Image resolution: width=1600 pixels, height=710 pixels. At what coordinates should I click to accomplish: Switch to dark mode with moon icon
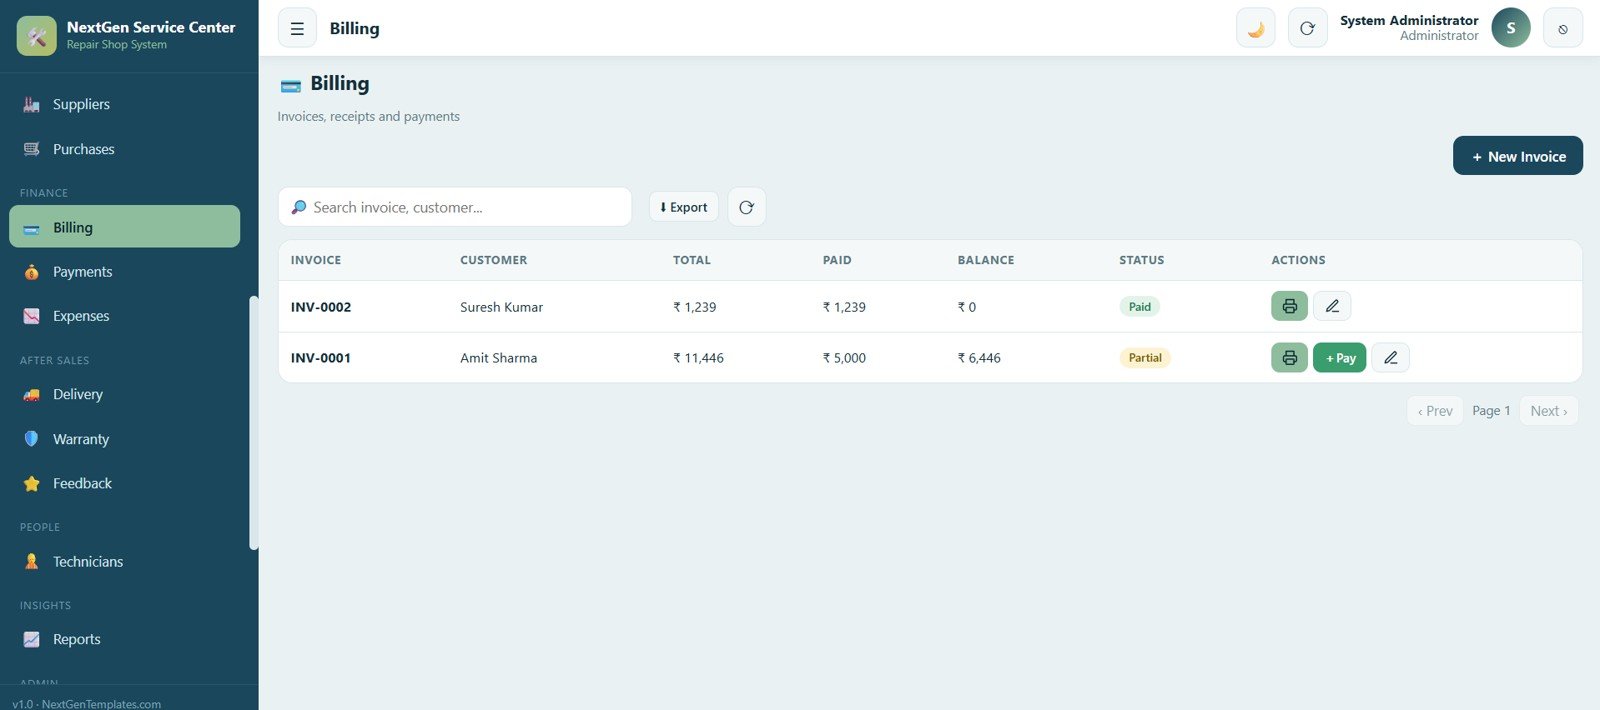pos(1256,28)
